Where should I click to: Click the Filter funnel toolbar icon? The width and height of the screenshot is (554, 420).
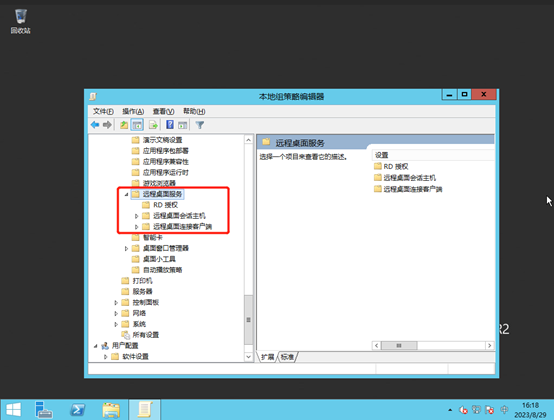[200, 125]
